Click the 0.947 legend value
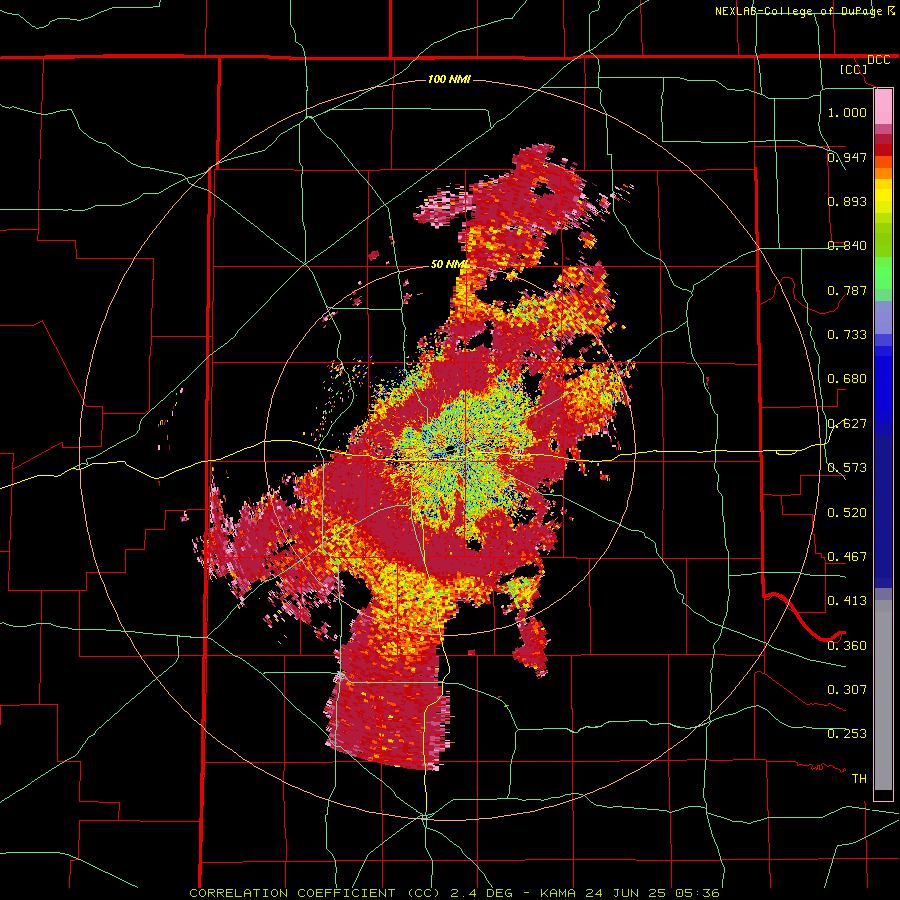Viewport: 900px width, 900px height. click(x=847, y=157)
